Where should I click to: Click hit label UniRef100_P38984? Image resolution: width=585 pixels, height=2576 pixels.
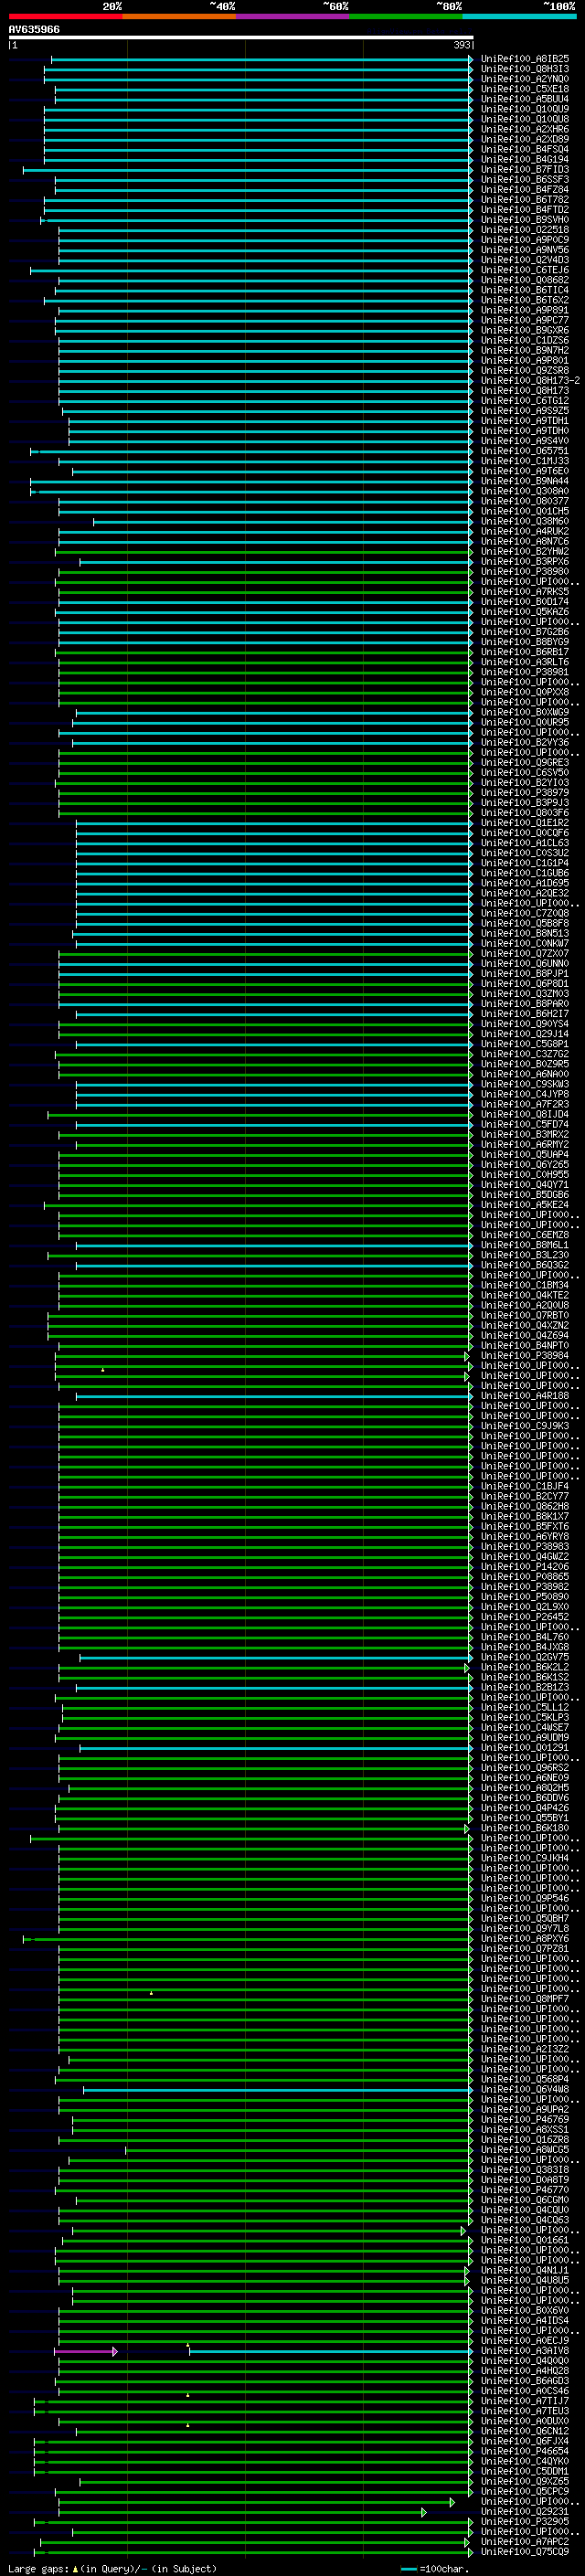(x=524, y=1356)
